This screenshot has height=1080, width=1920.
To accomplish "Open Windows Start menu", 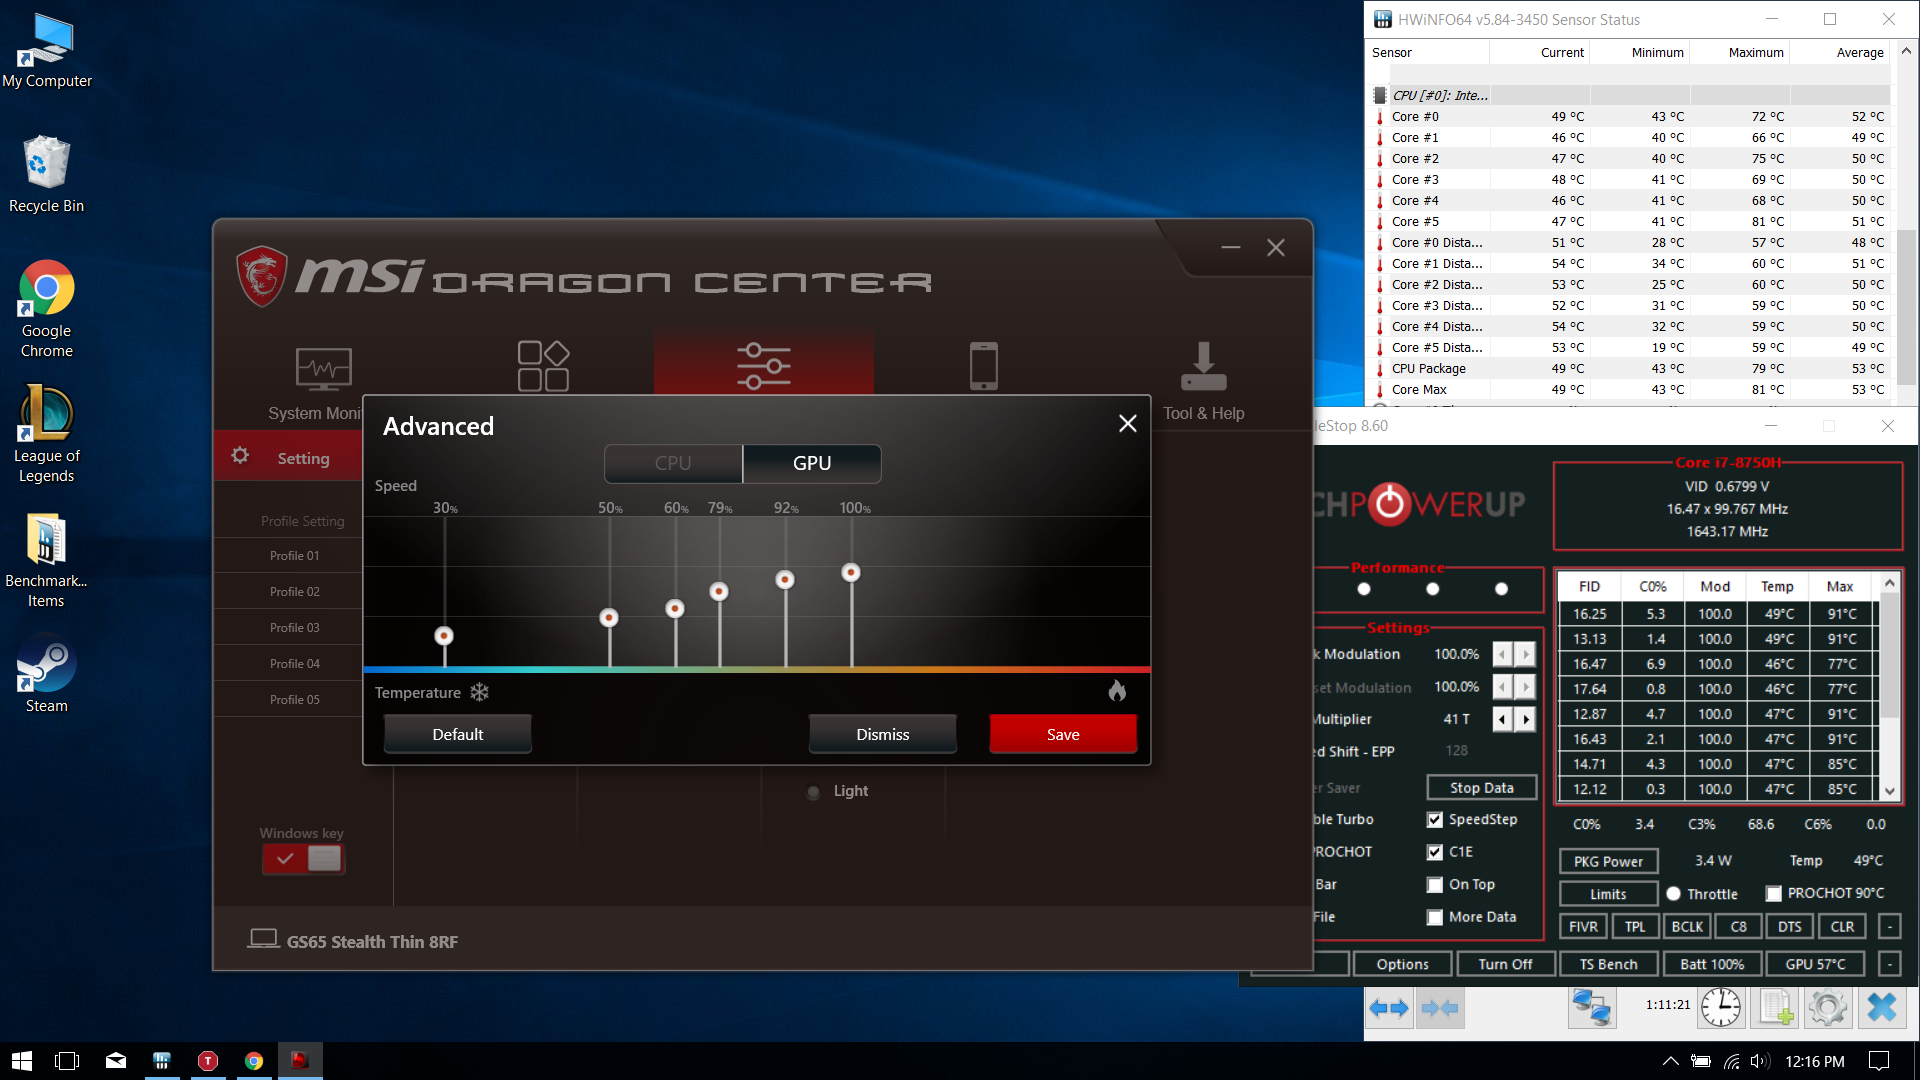I will (22, 1061).
